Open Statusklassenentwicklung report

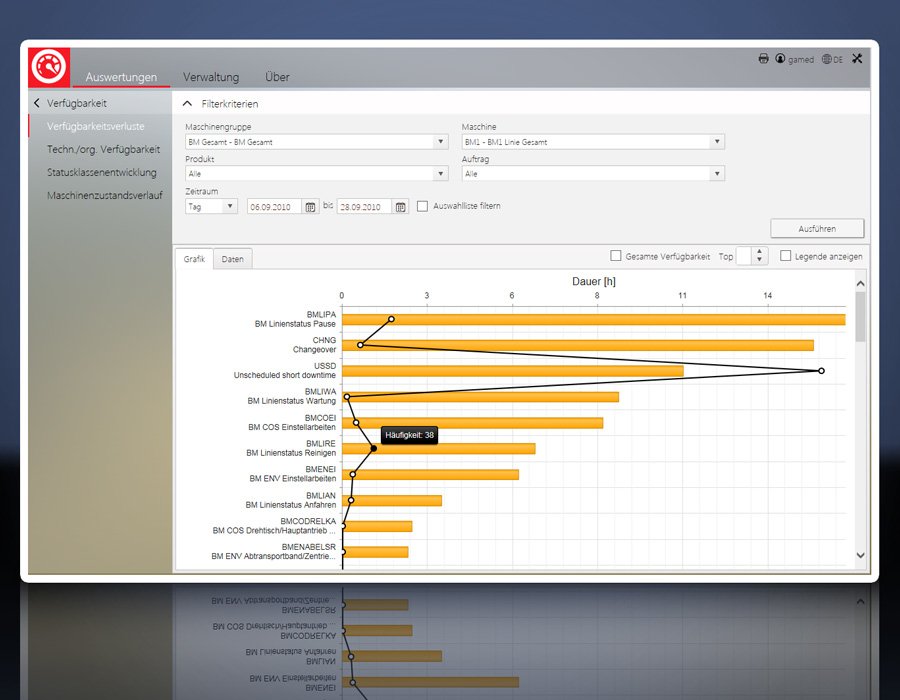[102, 172]
